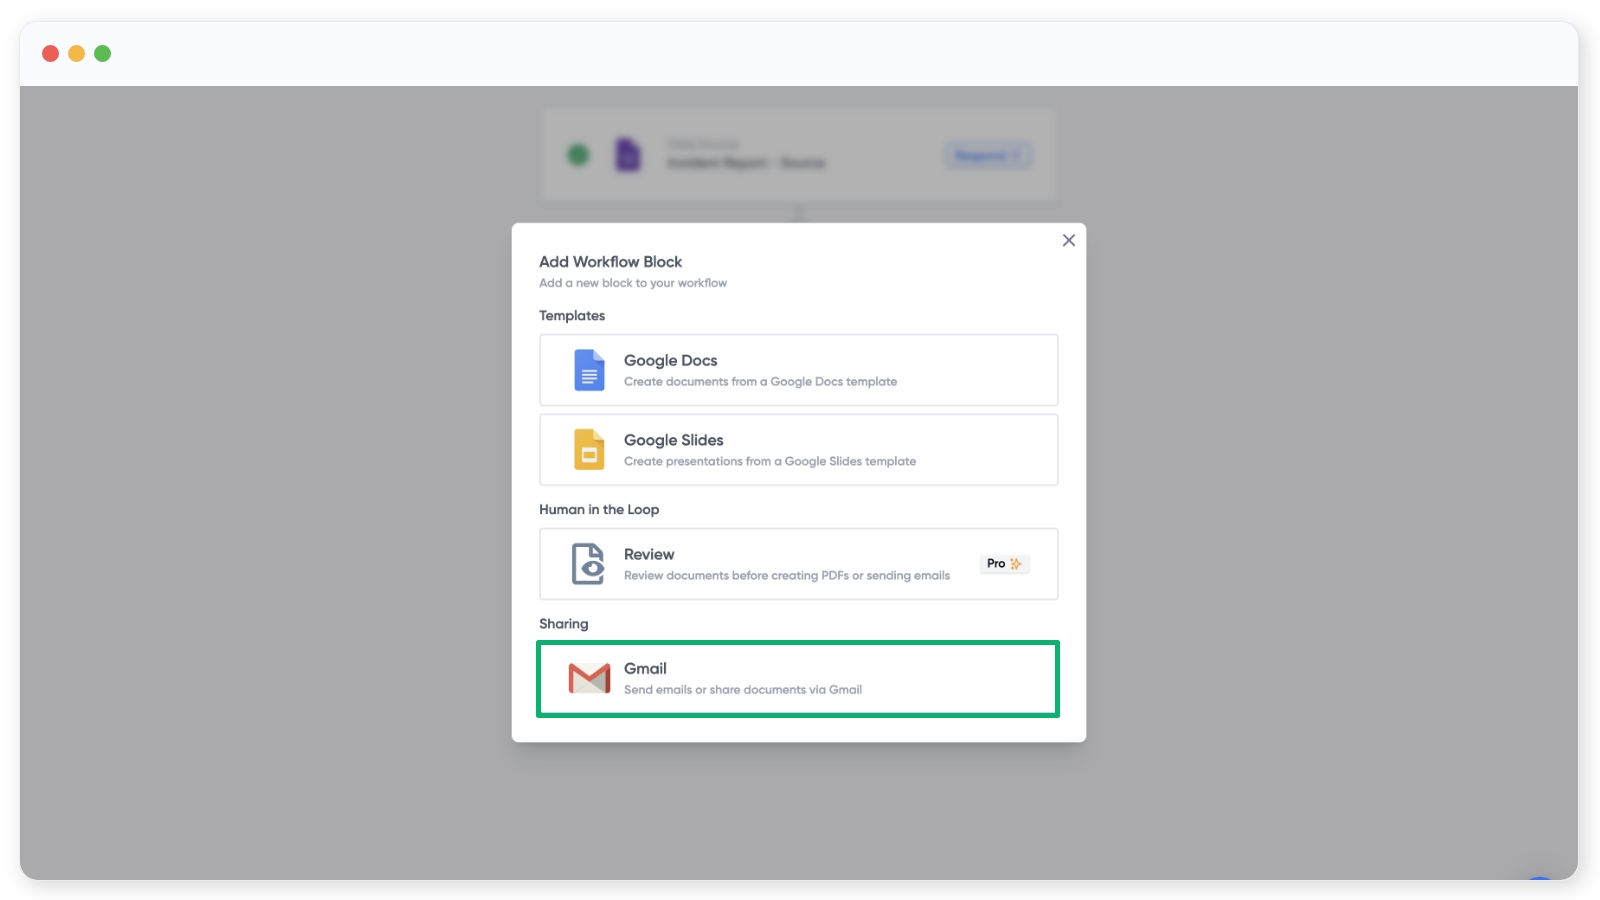Click the blurred blue button on data source card

pyautogui.click(x=987, y=155)
